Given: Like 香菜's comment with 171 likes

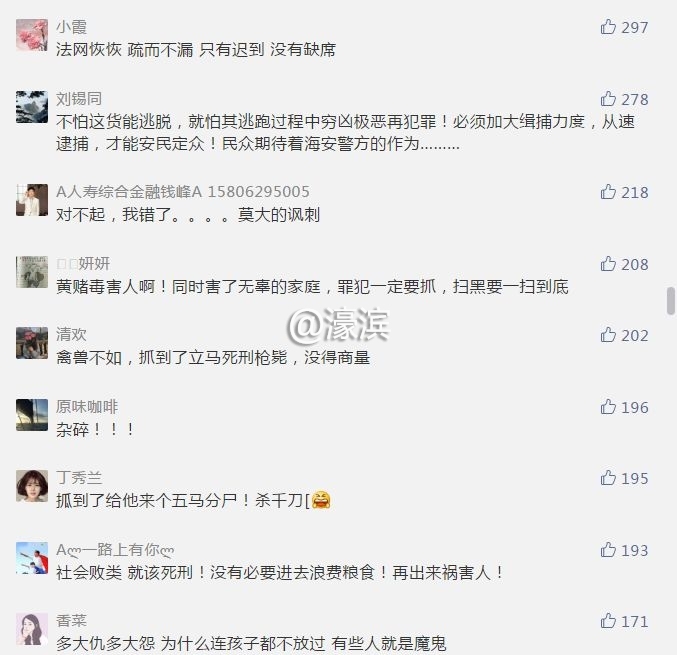Looking at the screenshot, I should coord(608,621).
